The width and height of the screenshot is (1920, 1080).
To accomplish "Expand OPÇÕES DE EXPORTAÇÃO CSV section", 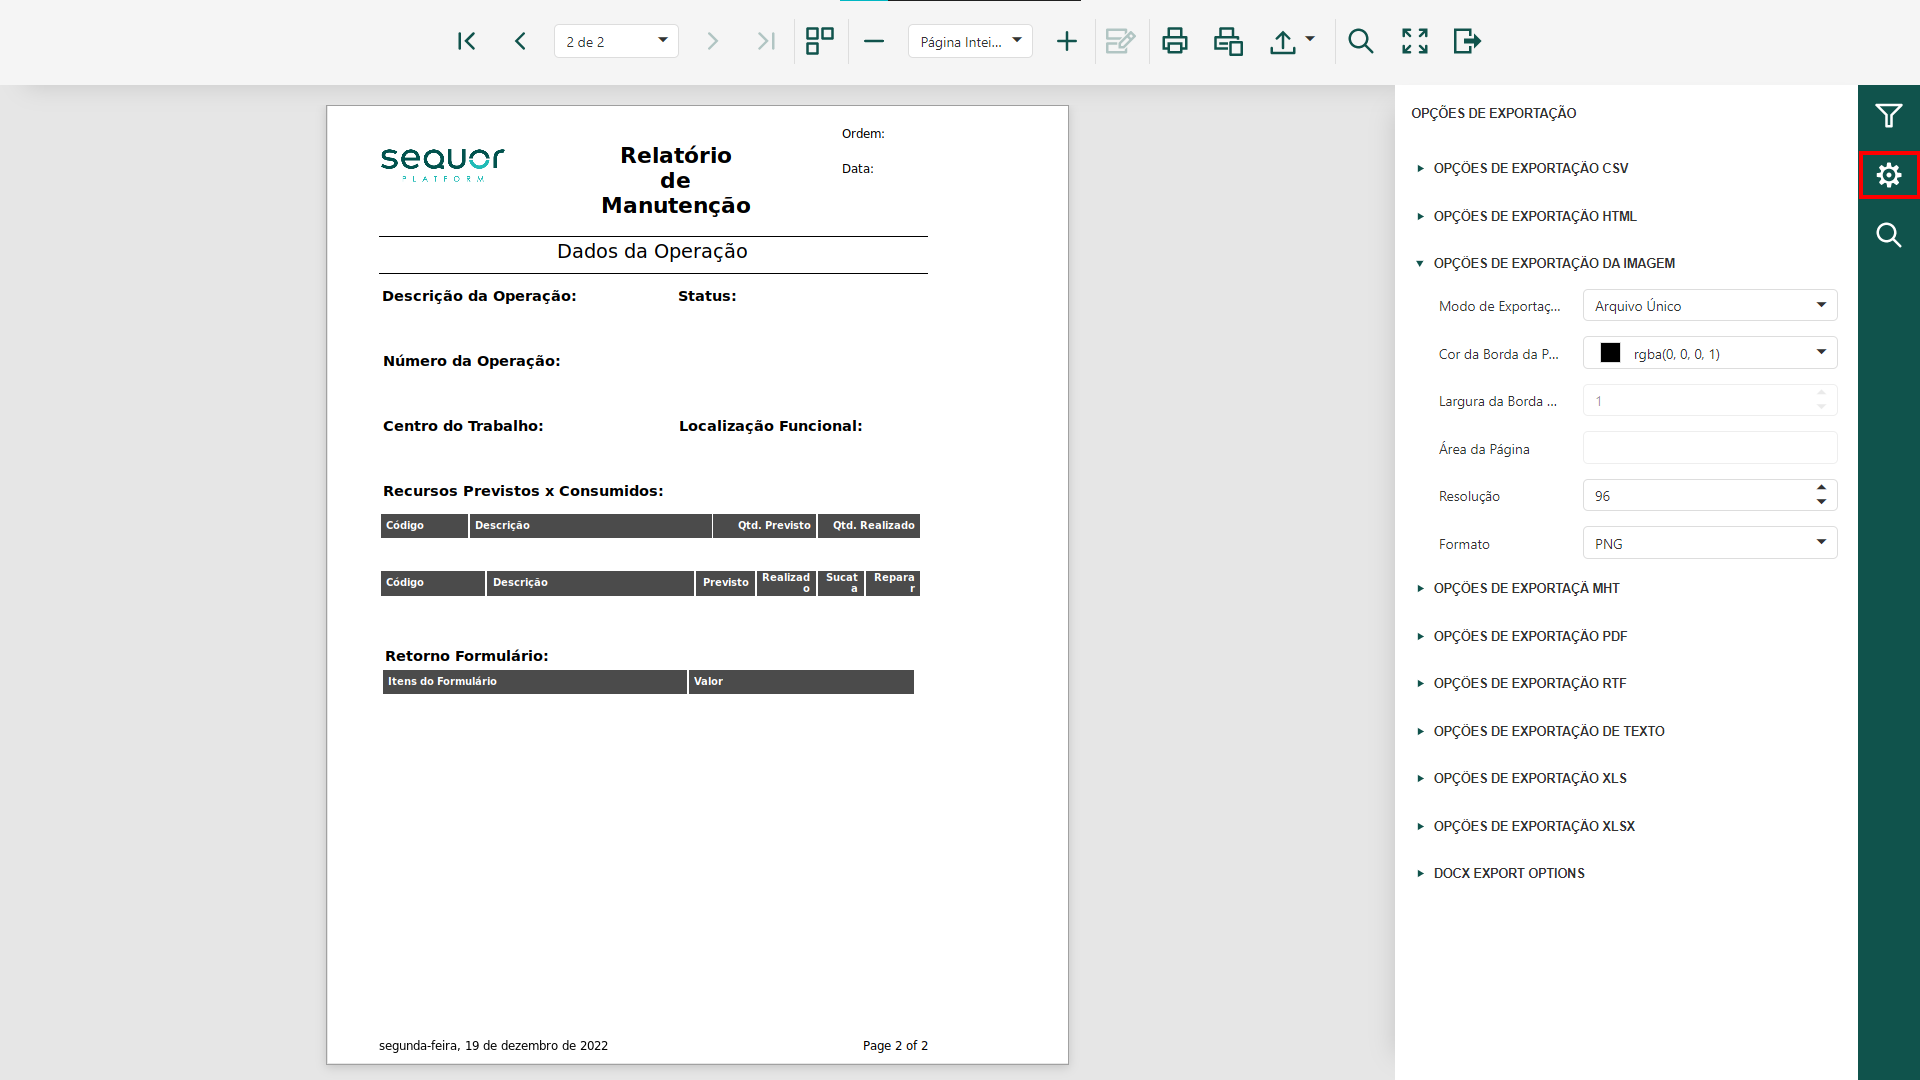I will click(x=1530, y=168).
